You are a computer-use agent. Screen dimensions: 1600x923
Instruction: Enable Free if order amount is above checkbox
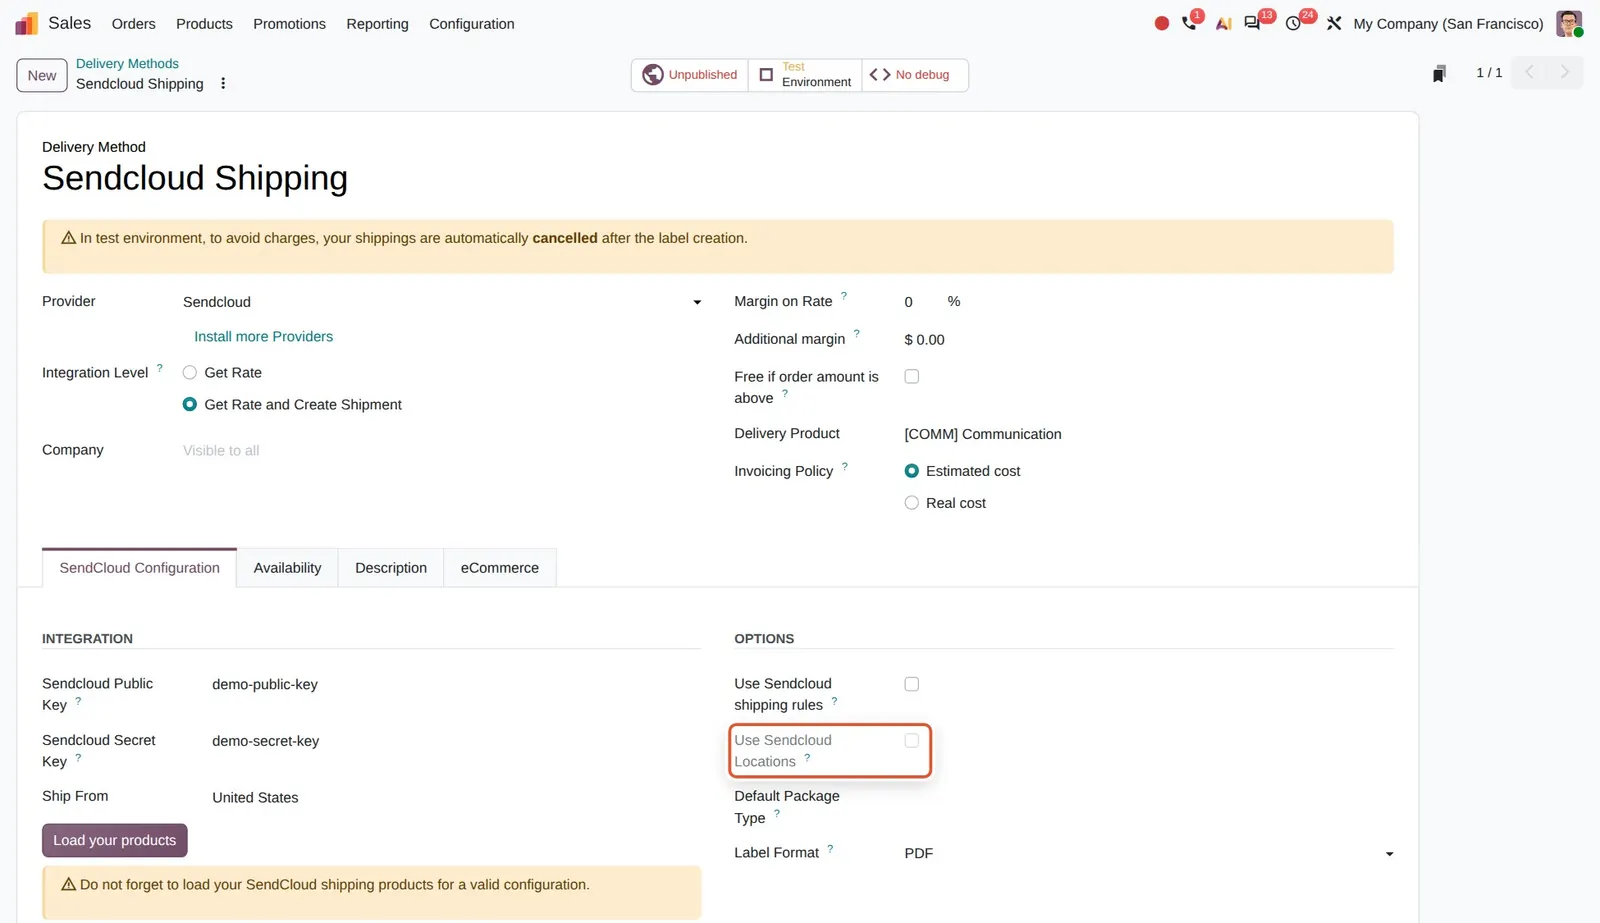912,377
